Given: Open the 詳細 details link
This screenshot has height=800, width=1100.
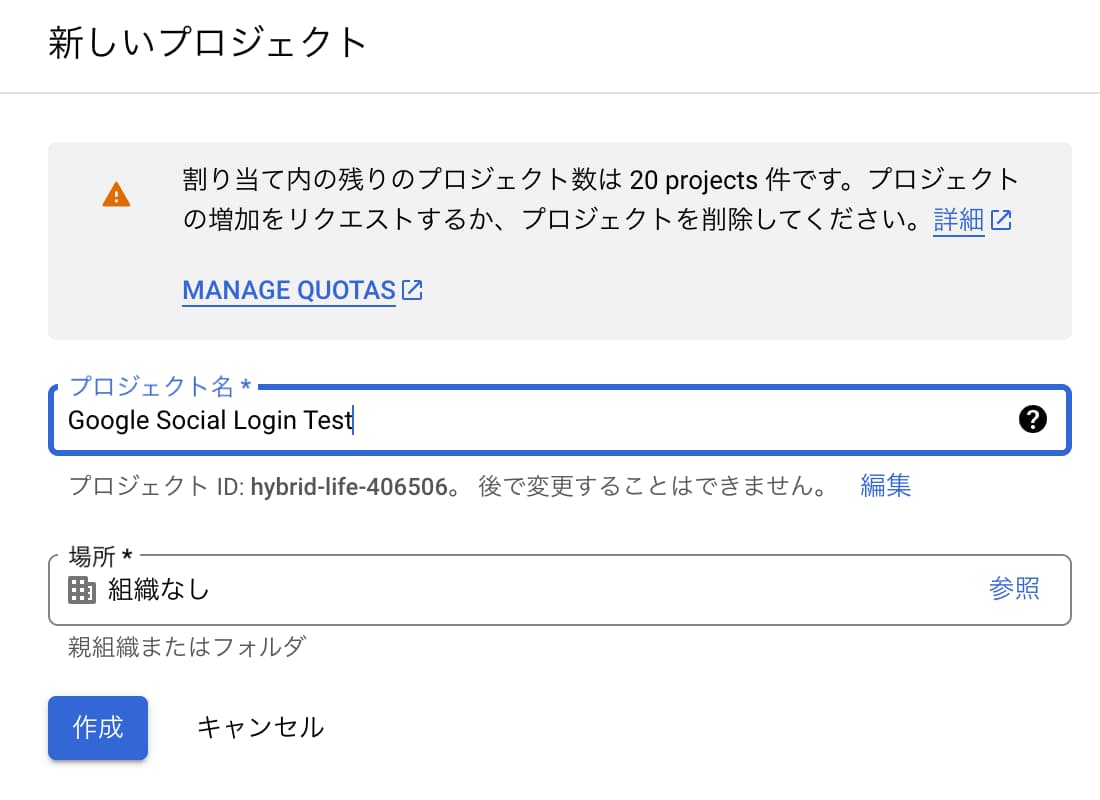Looking at the screenshot, I should [x=958, y=220].
